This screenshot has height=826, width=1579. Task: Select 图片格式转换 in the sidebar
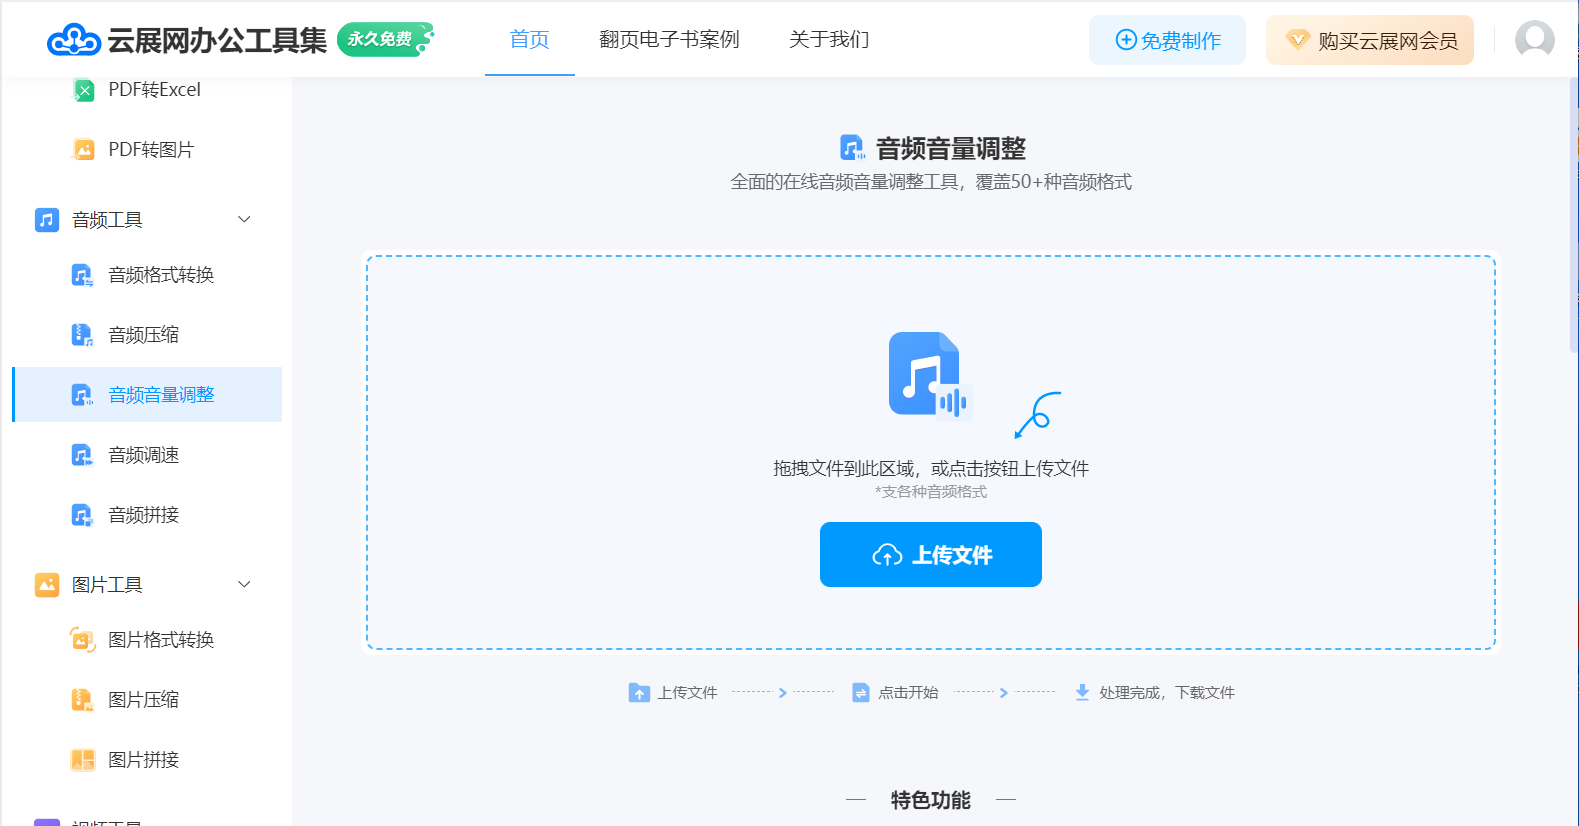point(147,640)
